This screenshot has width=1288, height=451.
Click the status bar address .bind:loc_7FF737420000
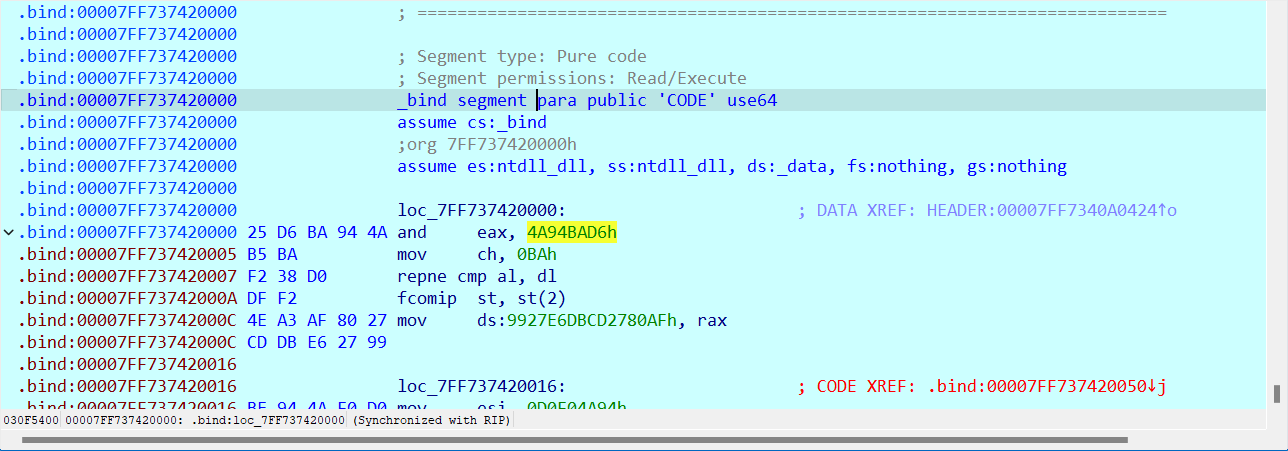pos(206,421)
